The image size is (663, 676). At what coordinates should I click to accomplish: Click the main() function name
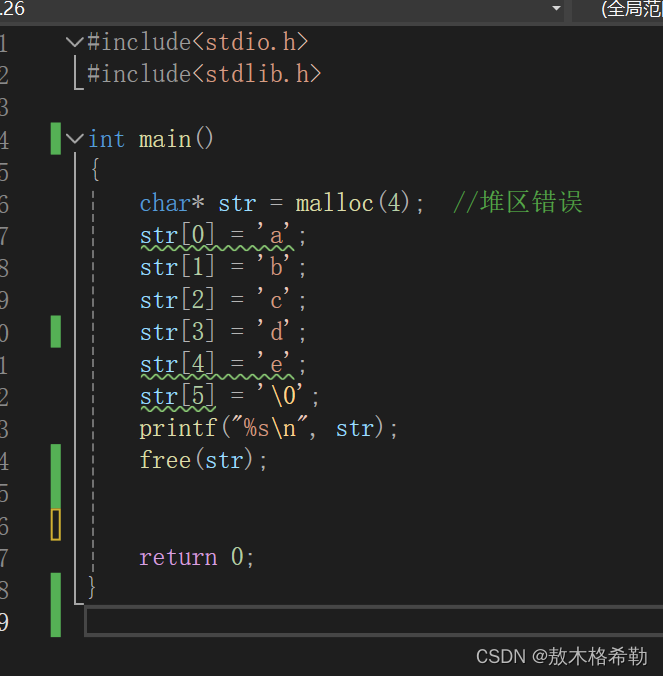click(x=176, y=139)
